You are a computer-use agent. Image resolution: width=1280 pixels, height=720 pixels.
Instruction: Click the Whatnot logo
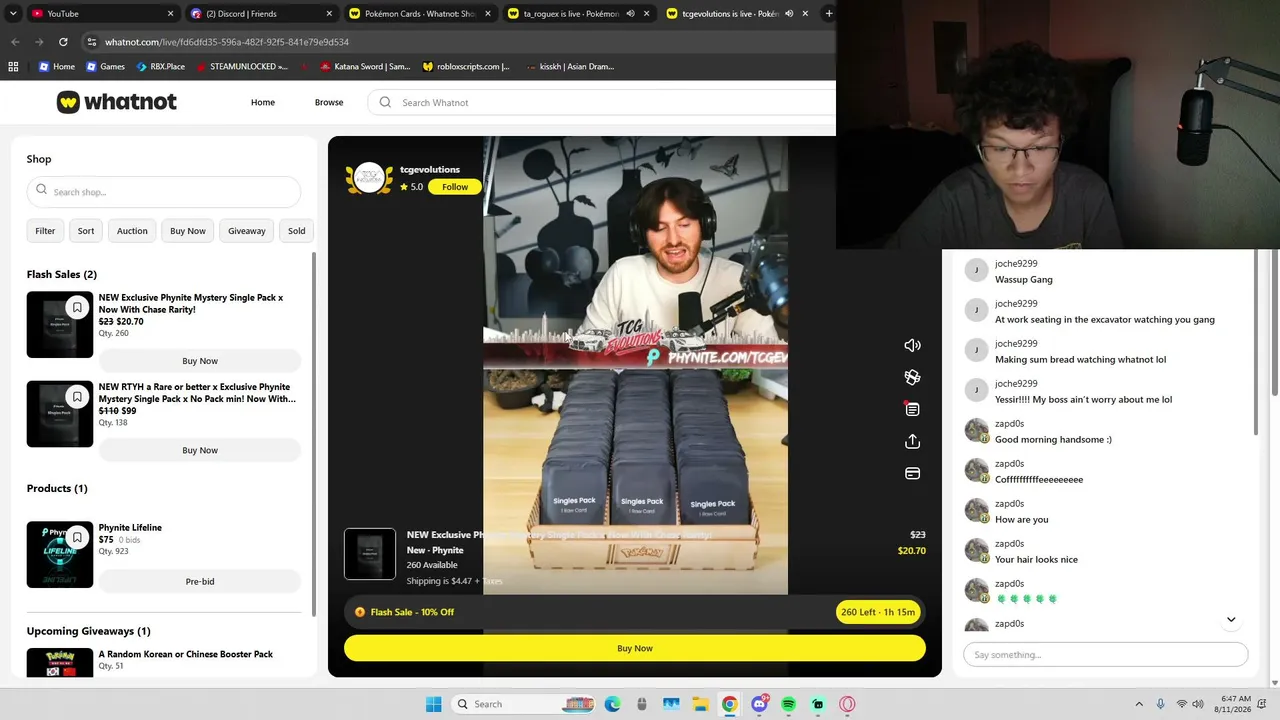coord(117,102)
